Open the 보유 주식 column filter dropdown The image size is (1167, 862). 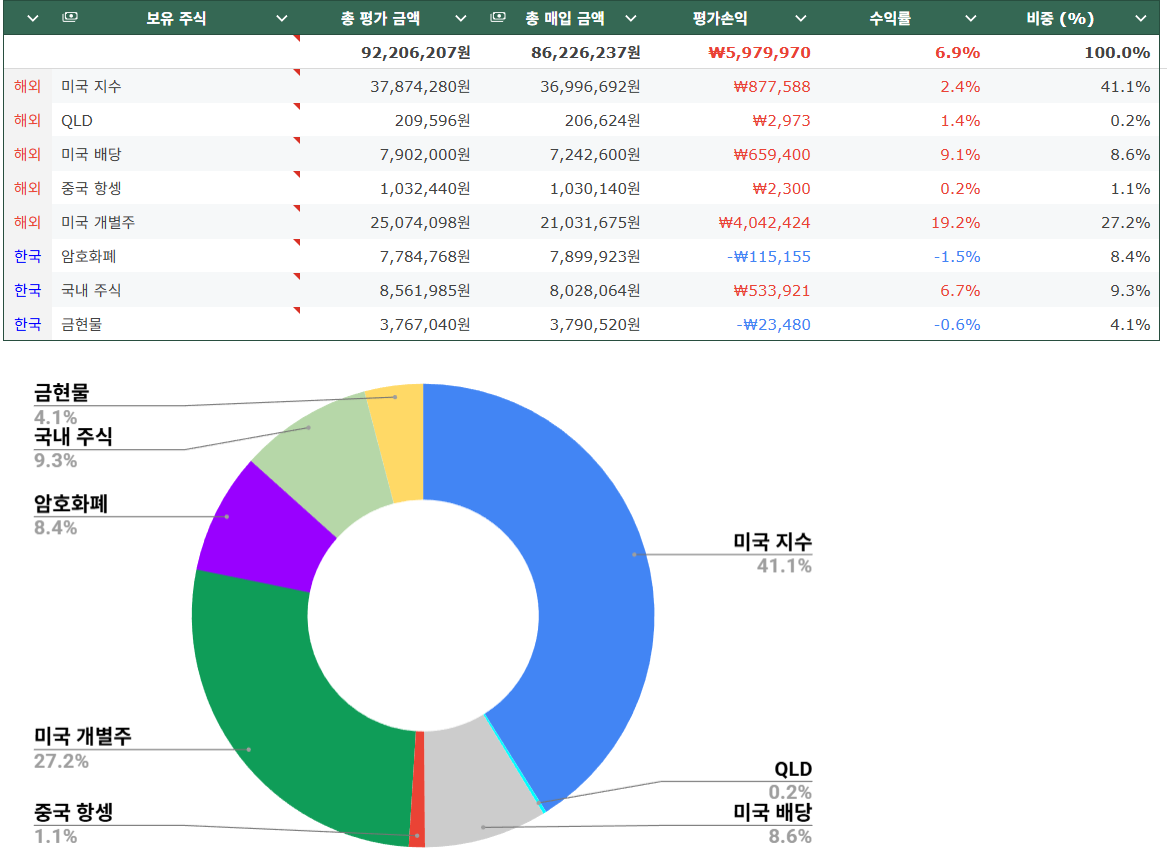click(x=281, y=19)
